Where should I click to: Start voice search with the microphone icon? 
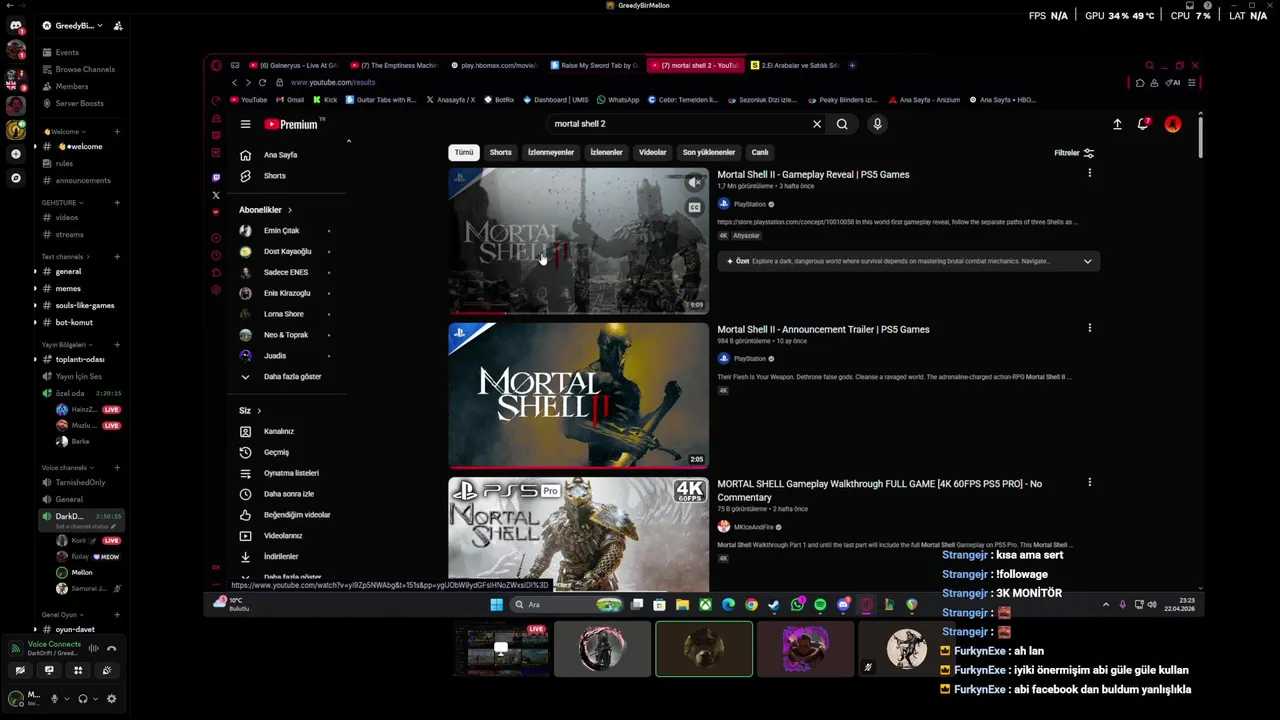[x=877, y=124]
